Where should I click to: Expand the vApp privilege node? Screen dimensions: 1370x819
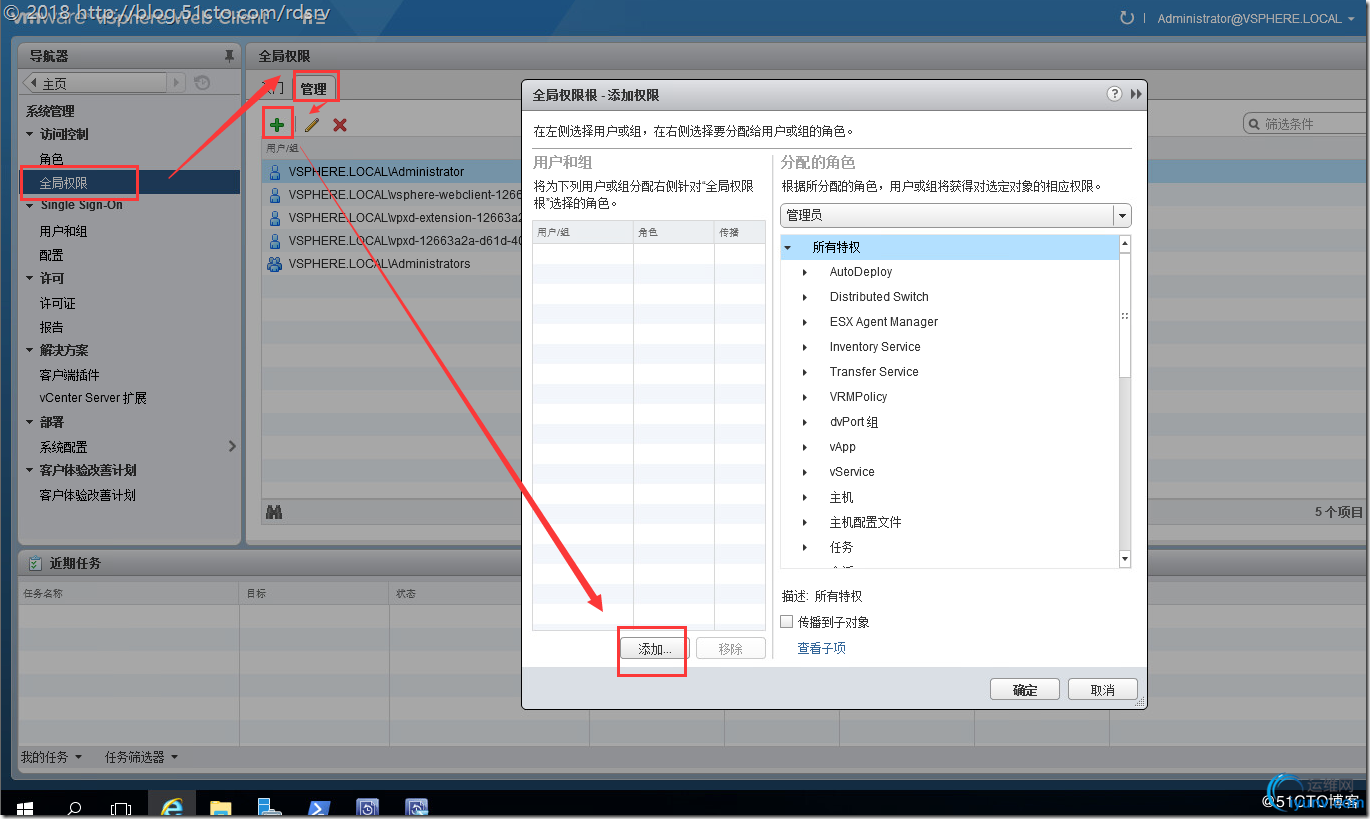pos(805,447)
